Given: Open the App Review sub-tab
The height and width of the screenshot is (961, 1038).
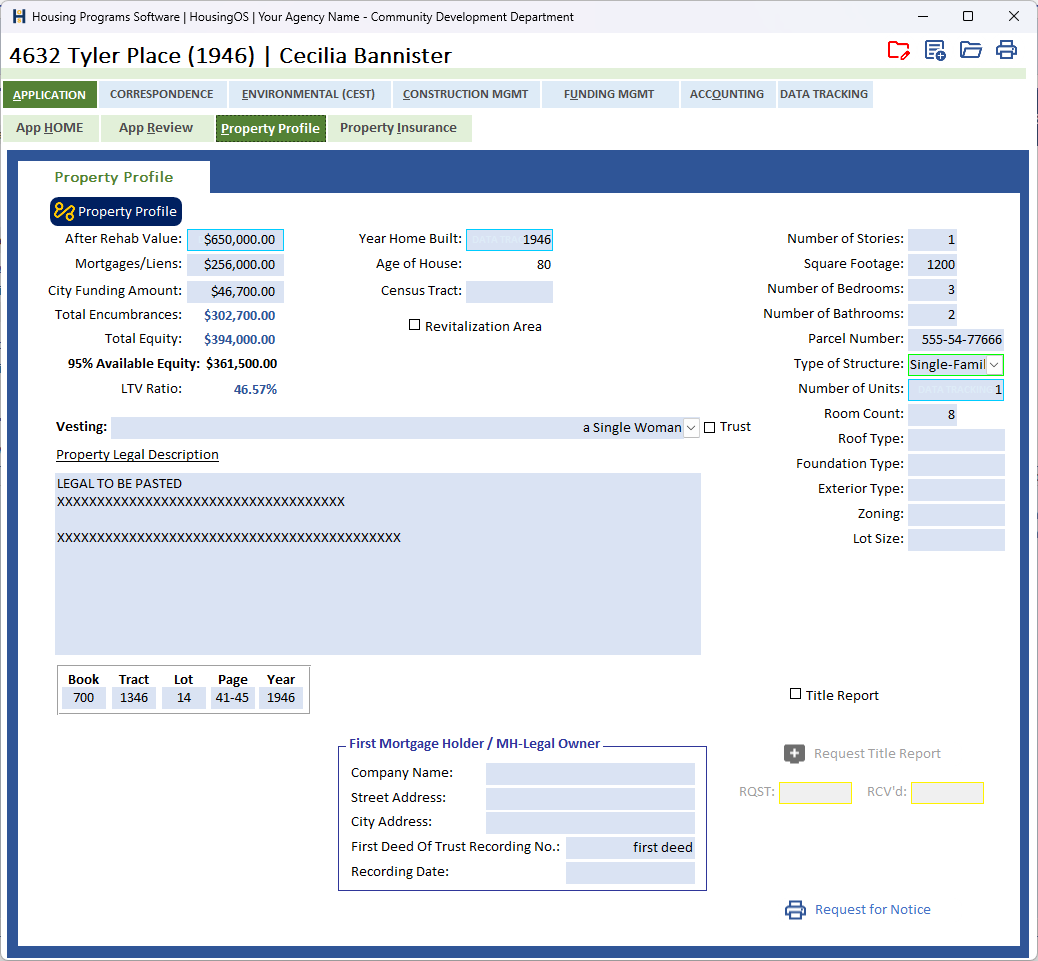Looking at the screenshot, I should click(x=156, y=128).
